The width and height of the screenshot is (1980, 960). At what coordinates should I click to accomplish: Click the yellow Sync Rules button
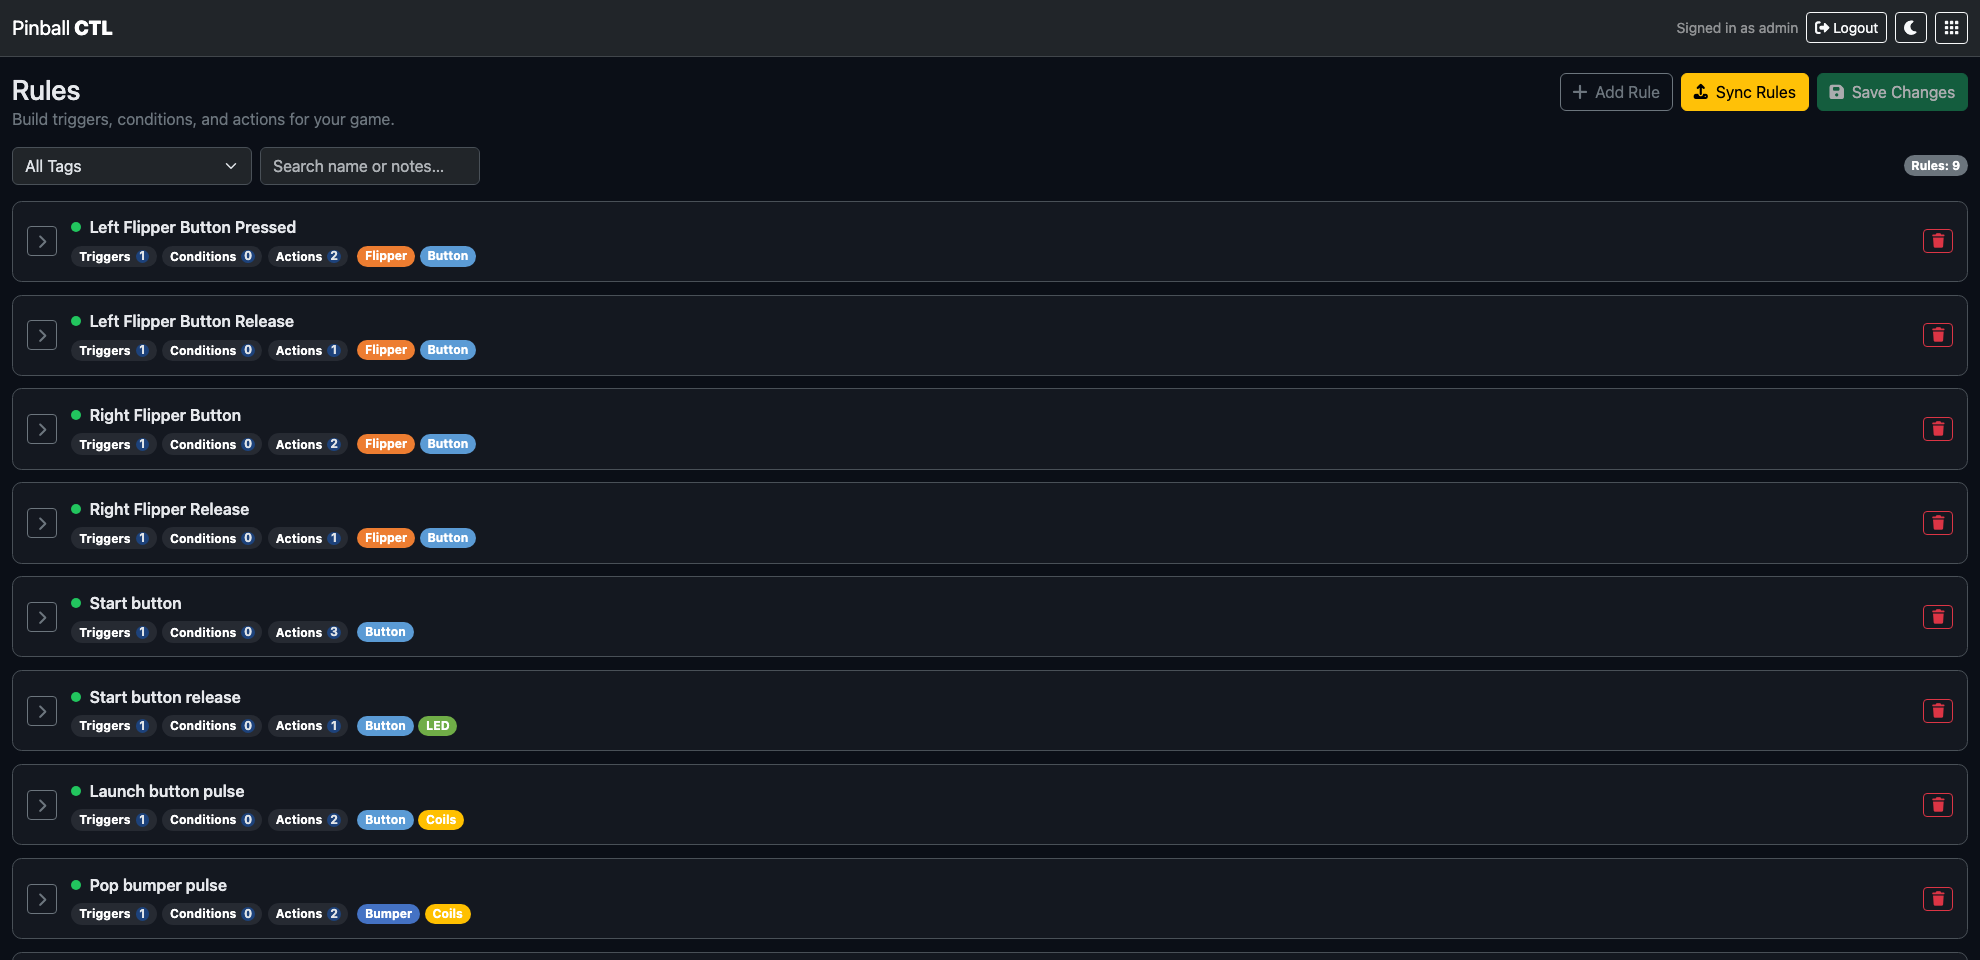pyautogui.click(x=1744, y=92)
